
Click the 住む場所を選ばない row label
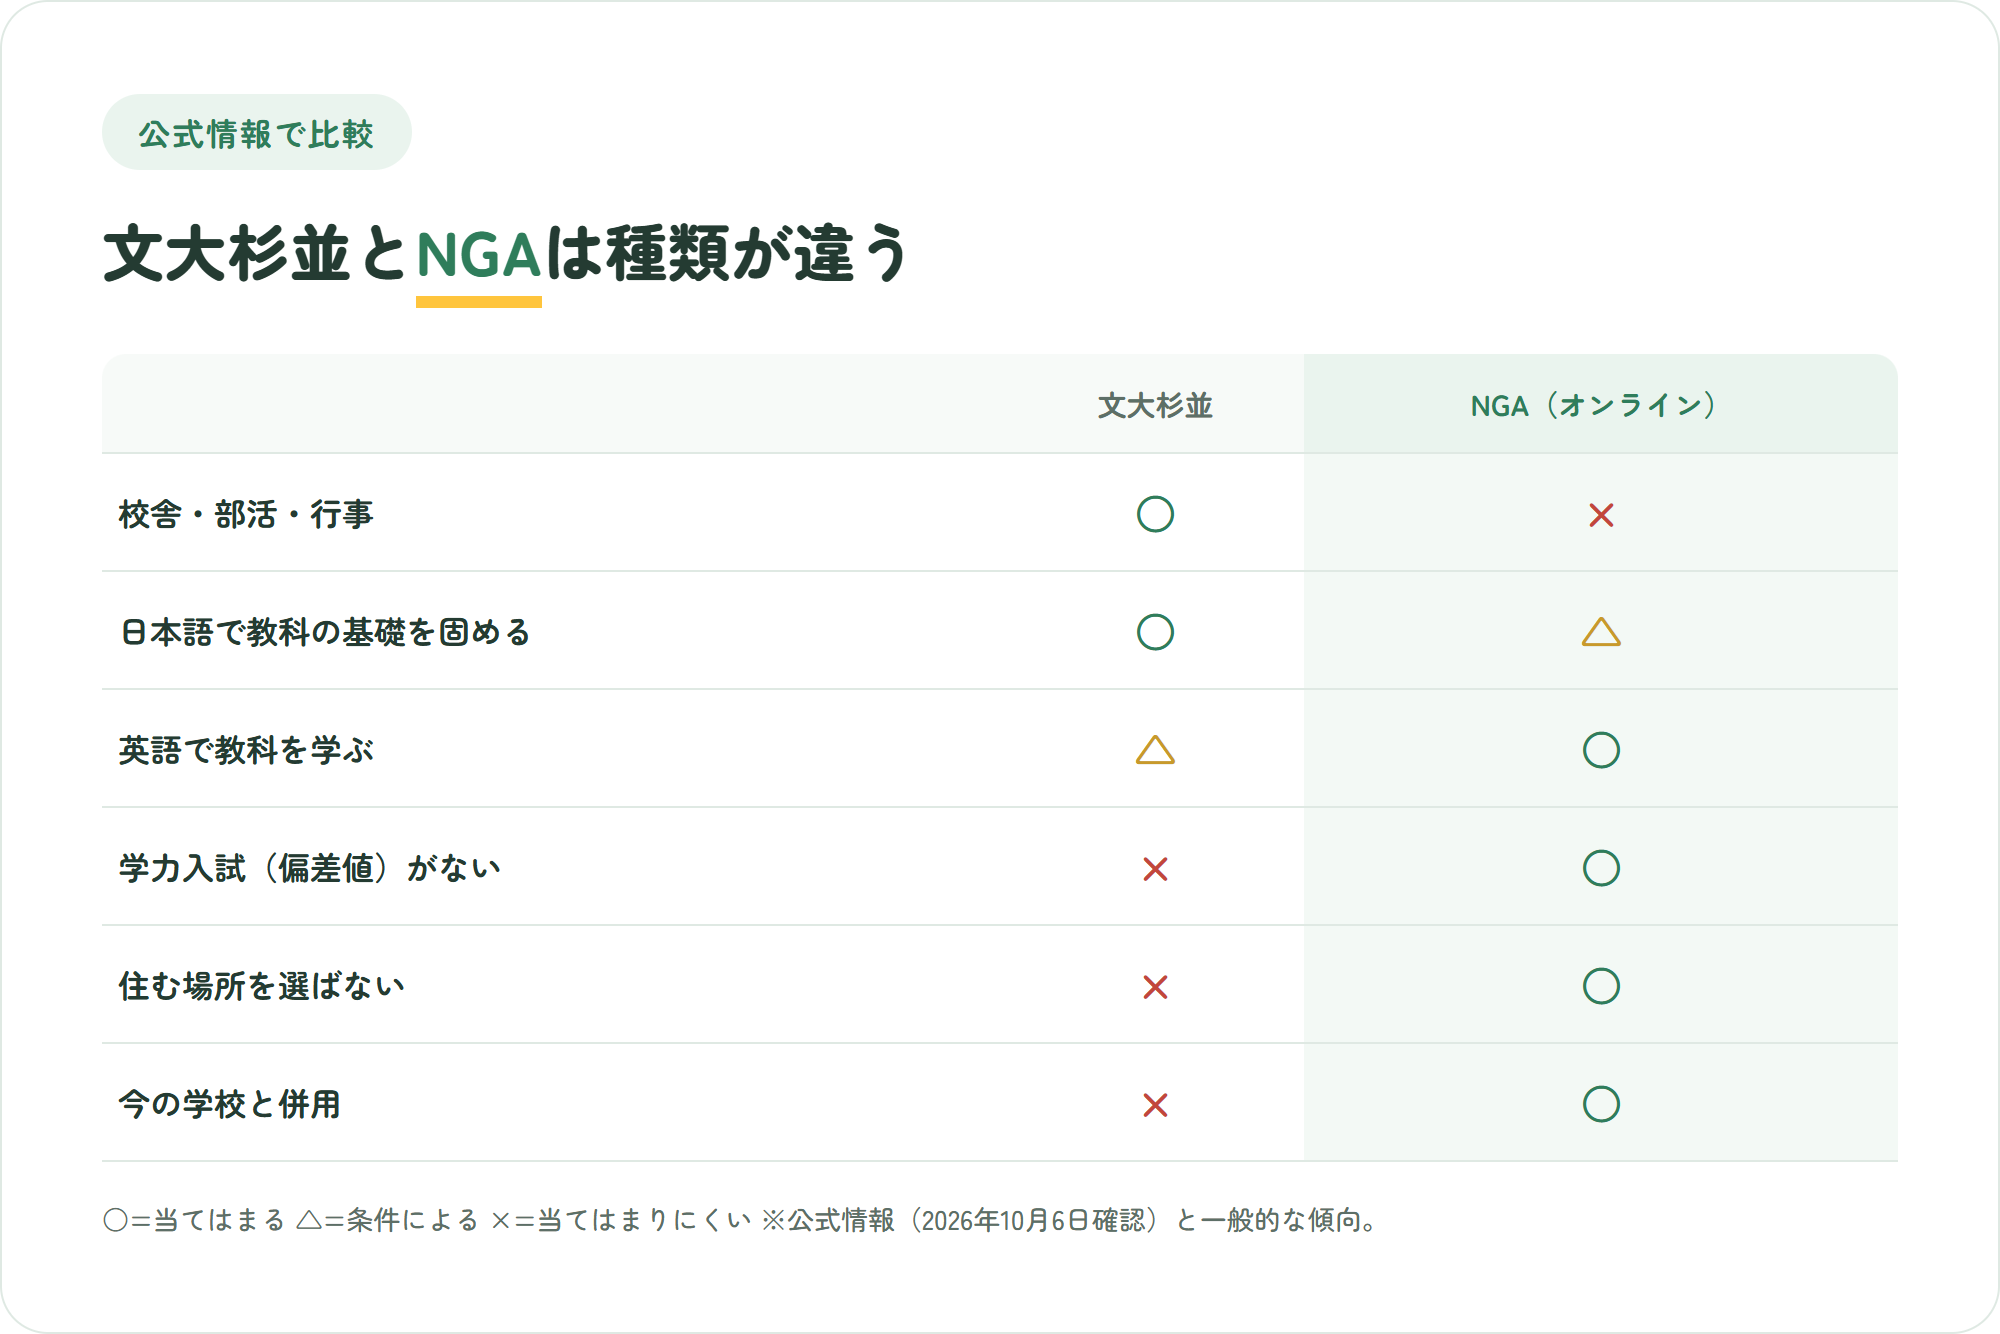262,986
